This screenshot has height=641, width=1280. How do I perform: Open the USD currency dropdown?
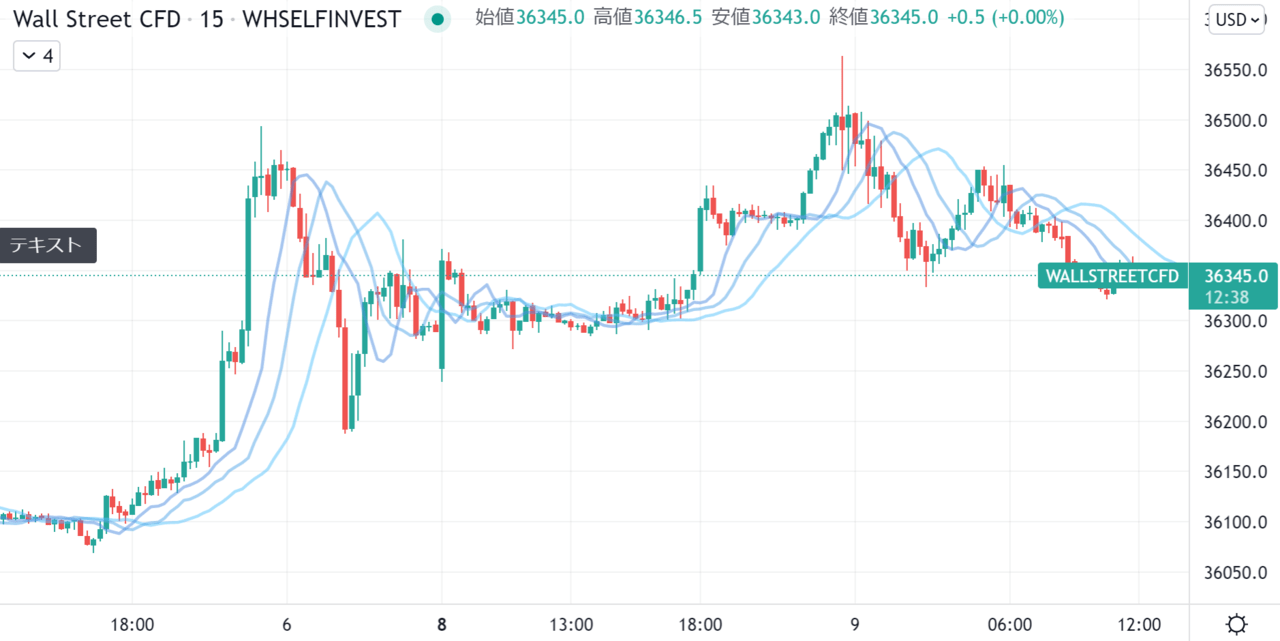1236,19
